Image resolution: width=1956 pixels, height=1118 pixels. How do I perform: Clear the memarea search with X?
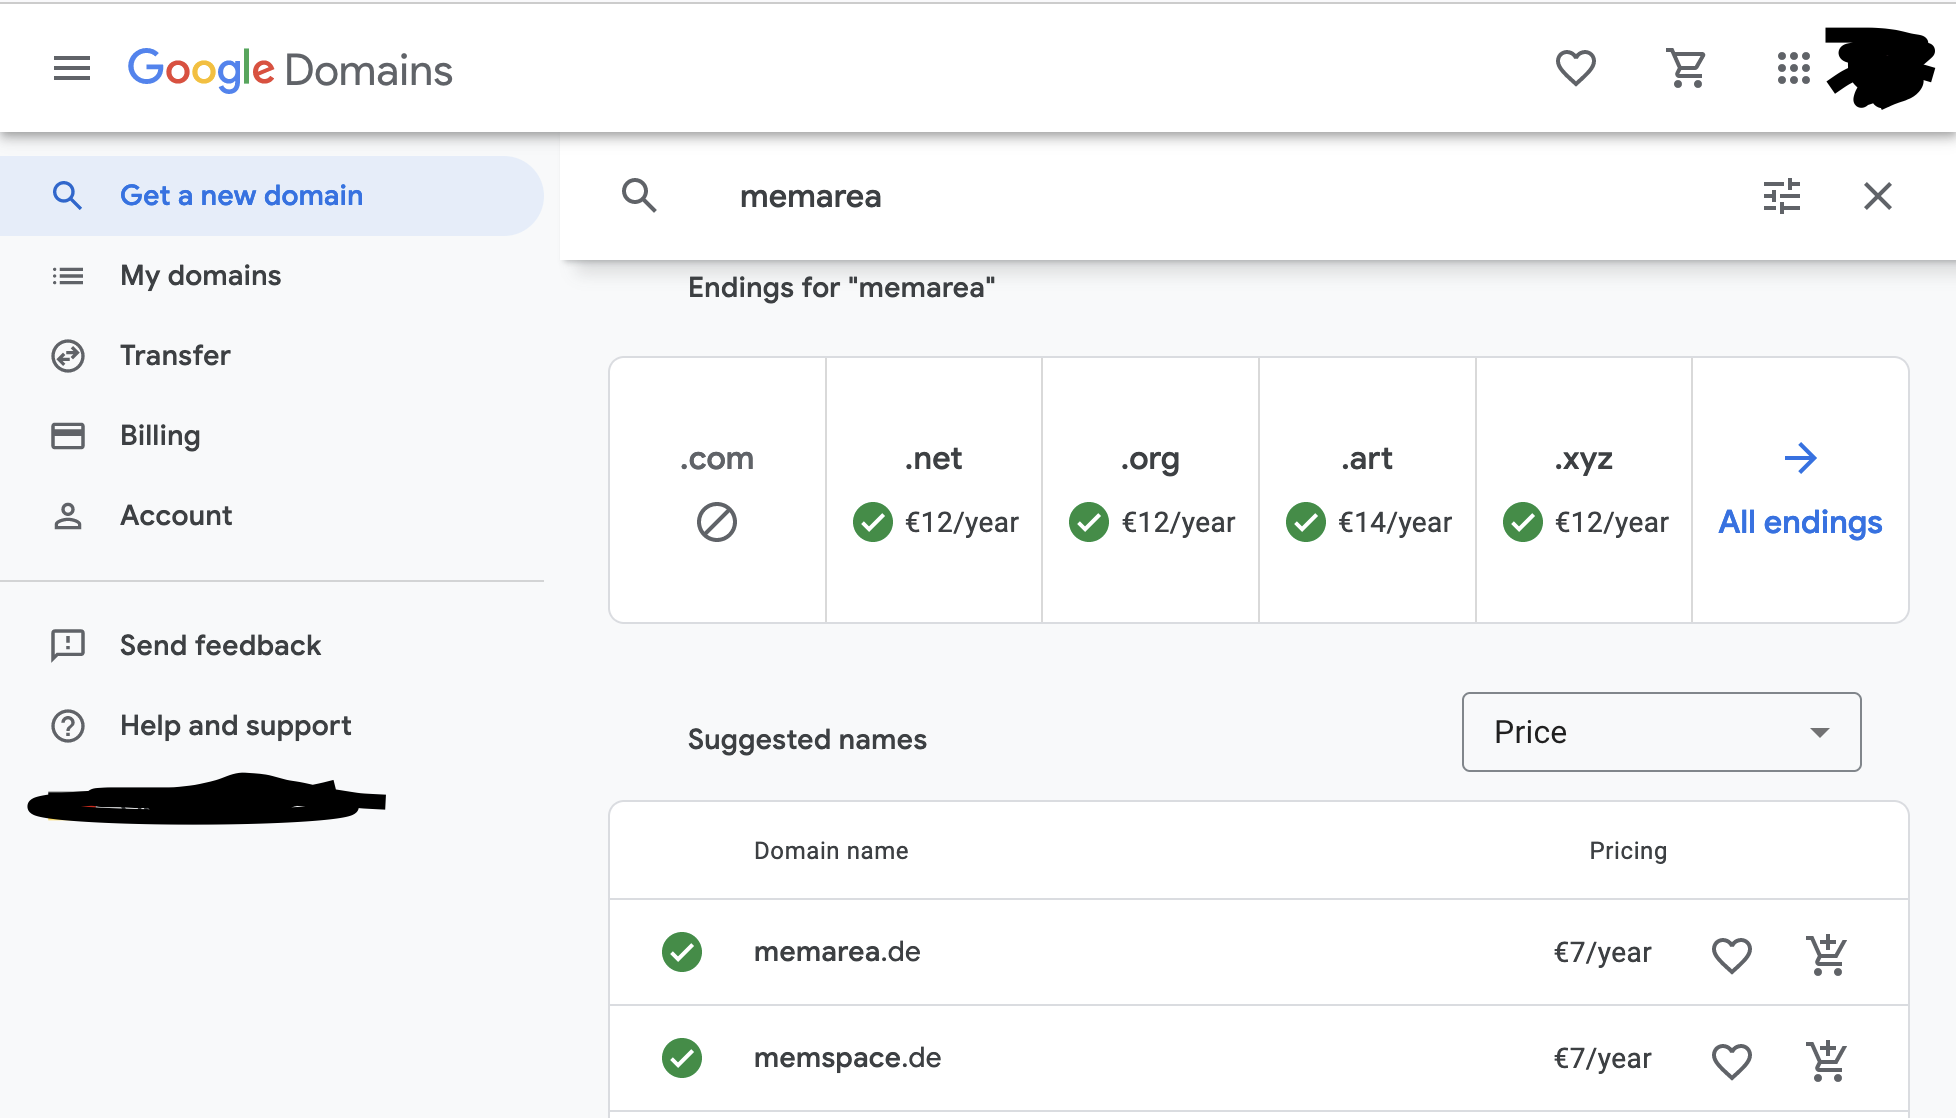pyautogui.click(x=1877, y=196)
